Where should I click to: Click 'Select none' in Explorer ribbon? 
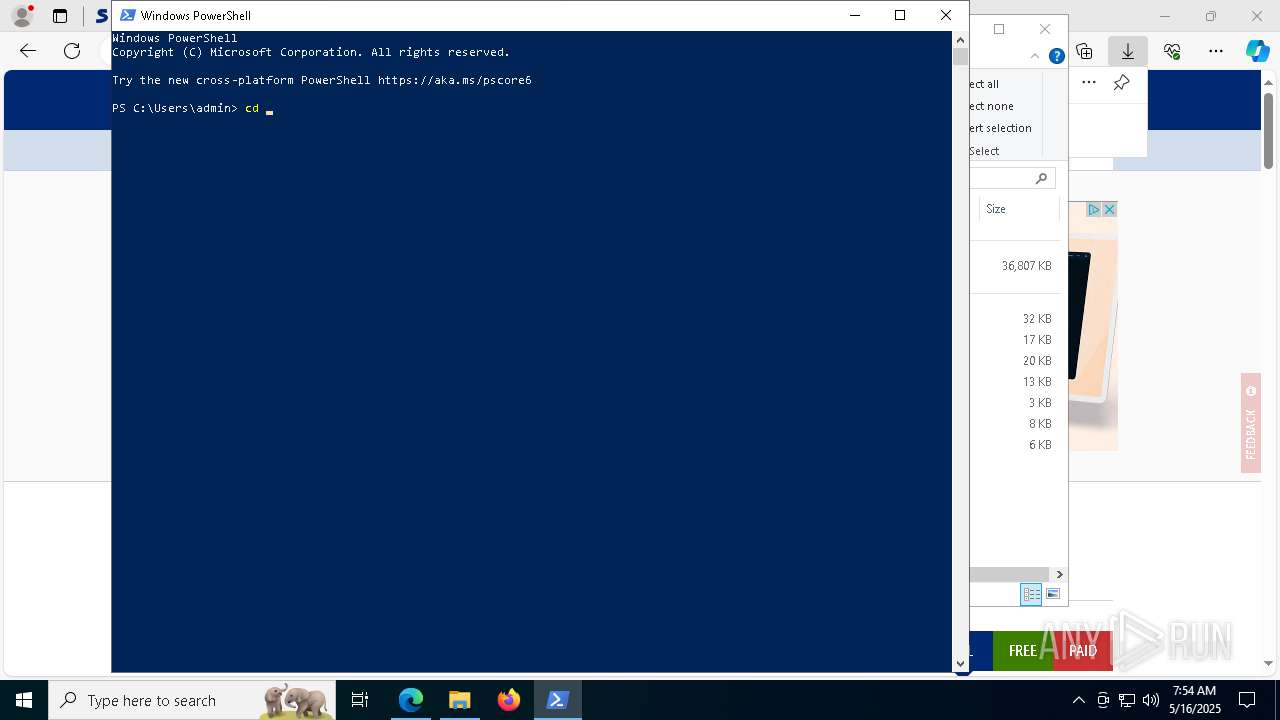coord(991,106)
